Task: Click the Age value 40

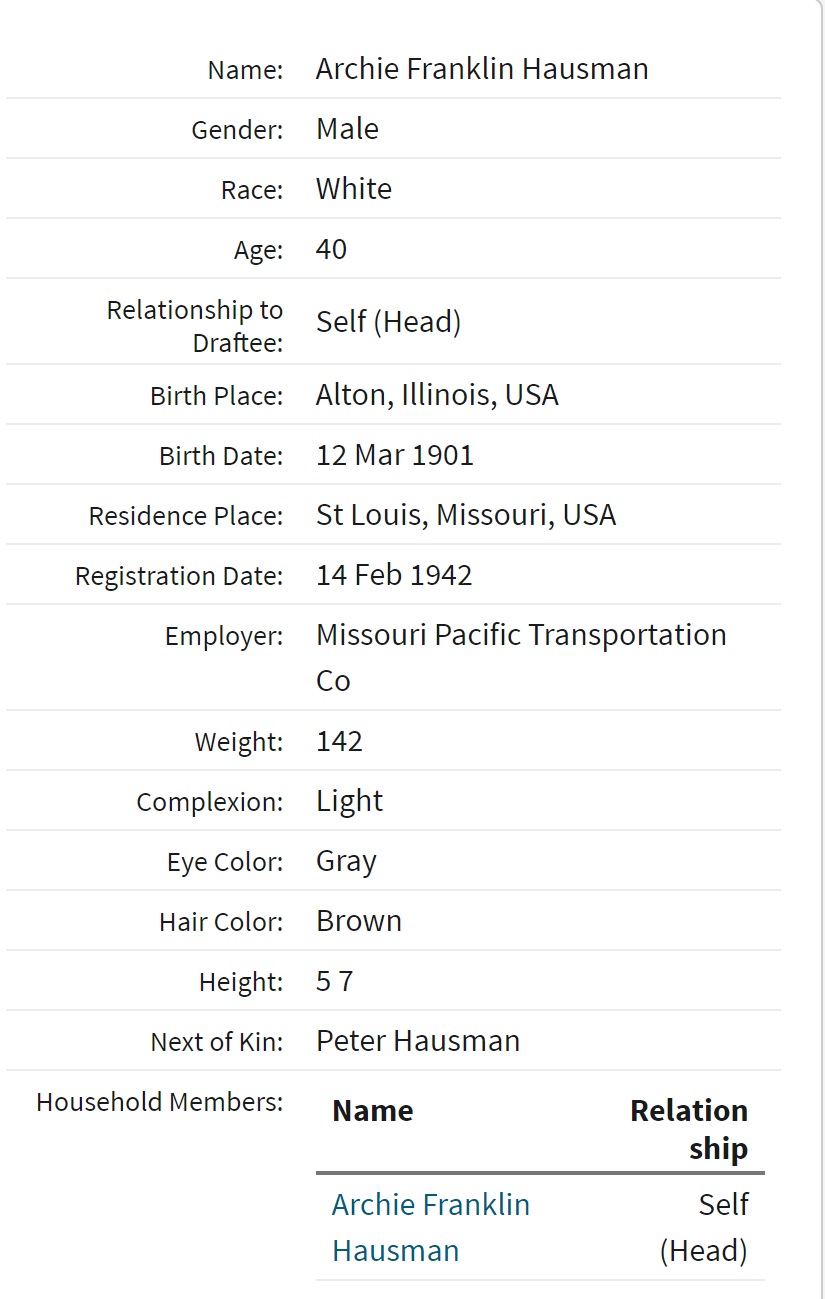Action: coord(331,249)
